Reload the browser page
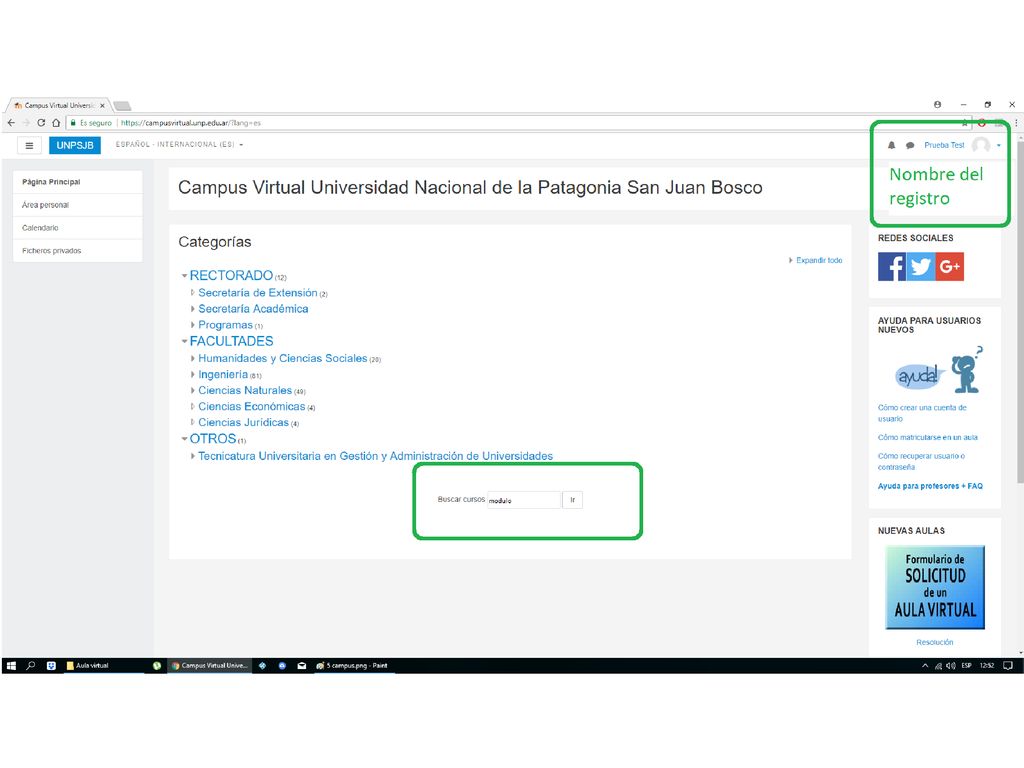 pos(40,123)
